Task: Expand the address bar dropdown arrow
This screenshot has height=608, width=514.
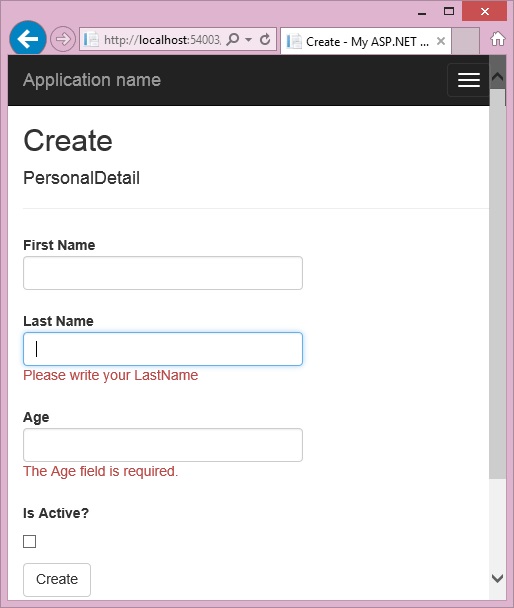Action: pos(249,40)
